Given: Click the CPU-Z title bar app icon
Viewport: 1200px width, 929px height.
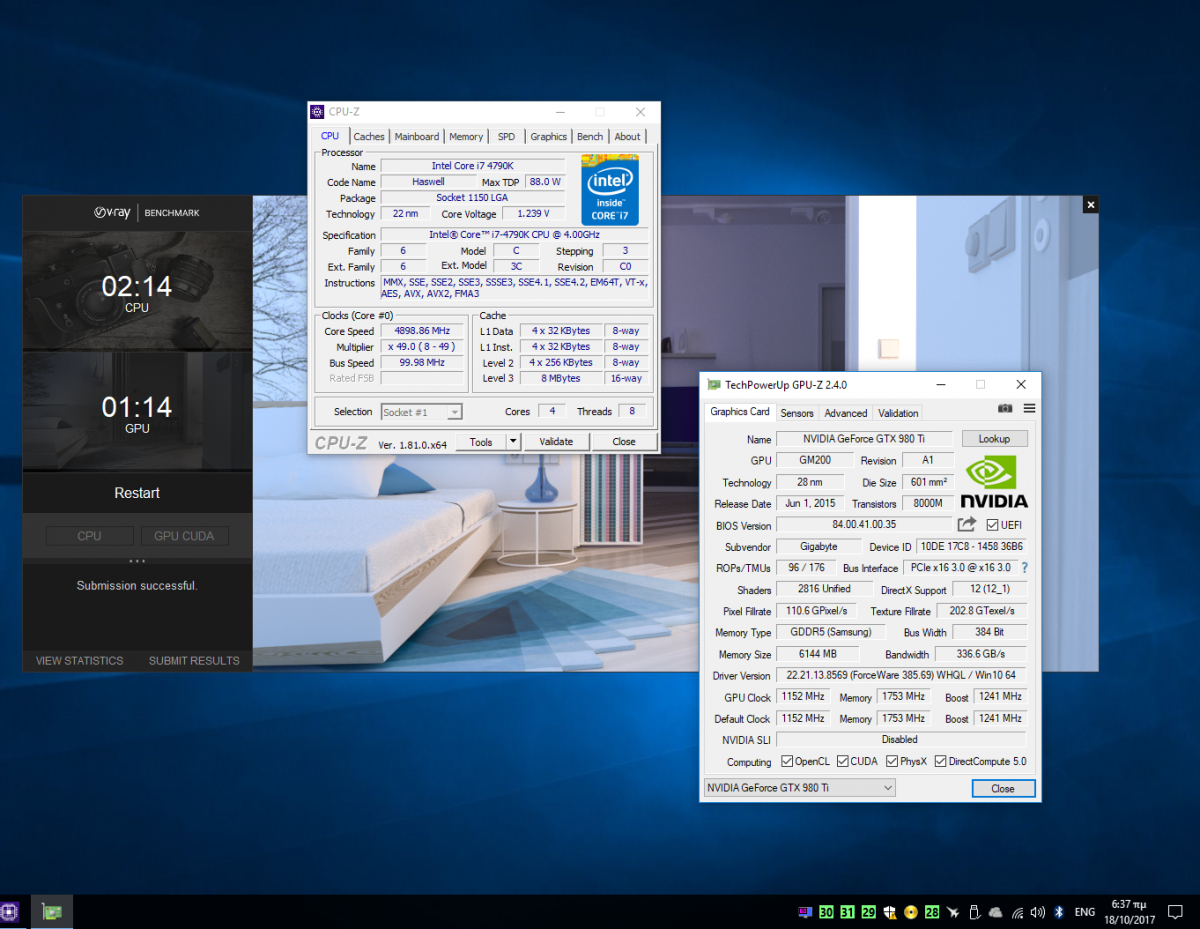Looking at the screenshot, I should 318,112.
